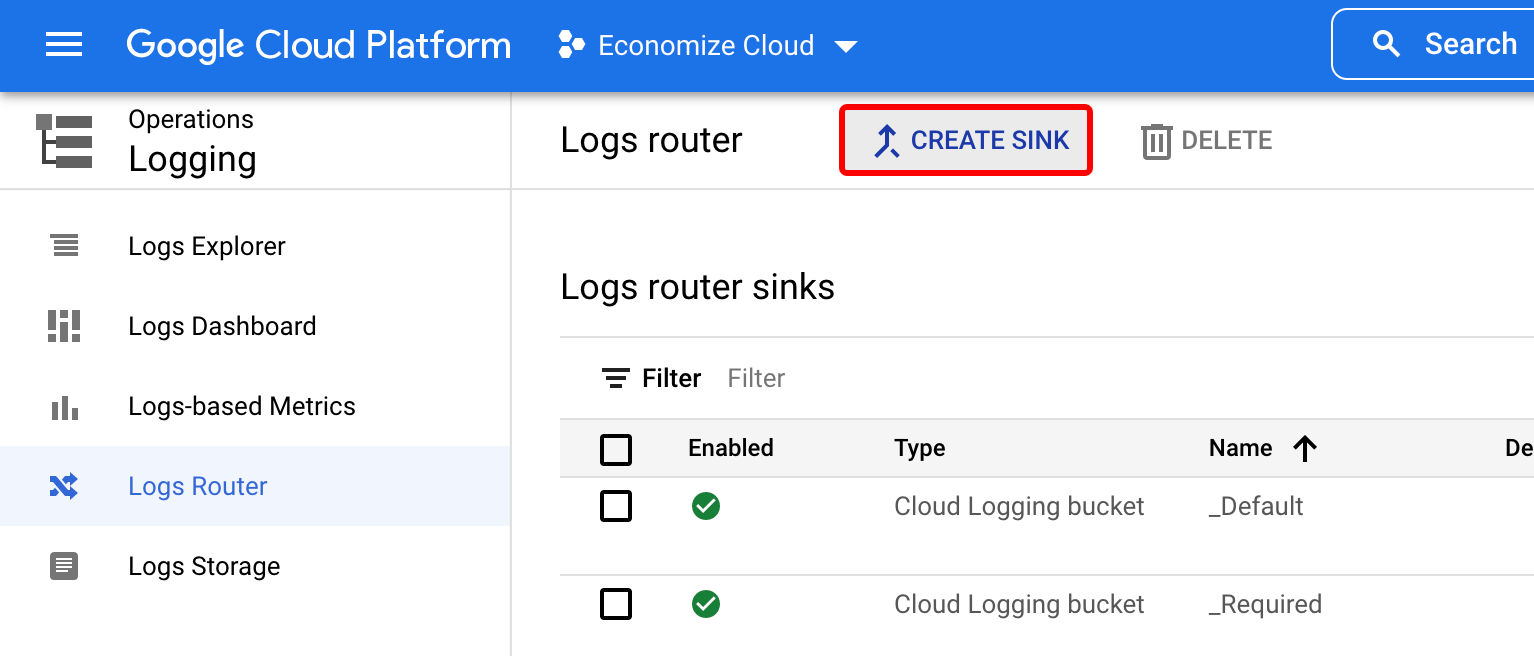Click the Logs-based Metrics bar chart icon
1534x656 pixels.
tap(65, 407)
